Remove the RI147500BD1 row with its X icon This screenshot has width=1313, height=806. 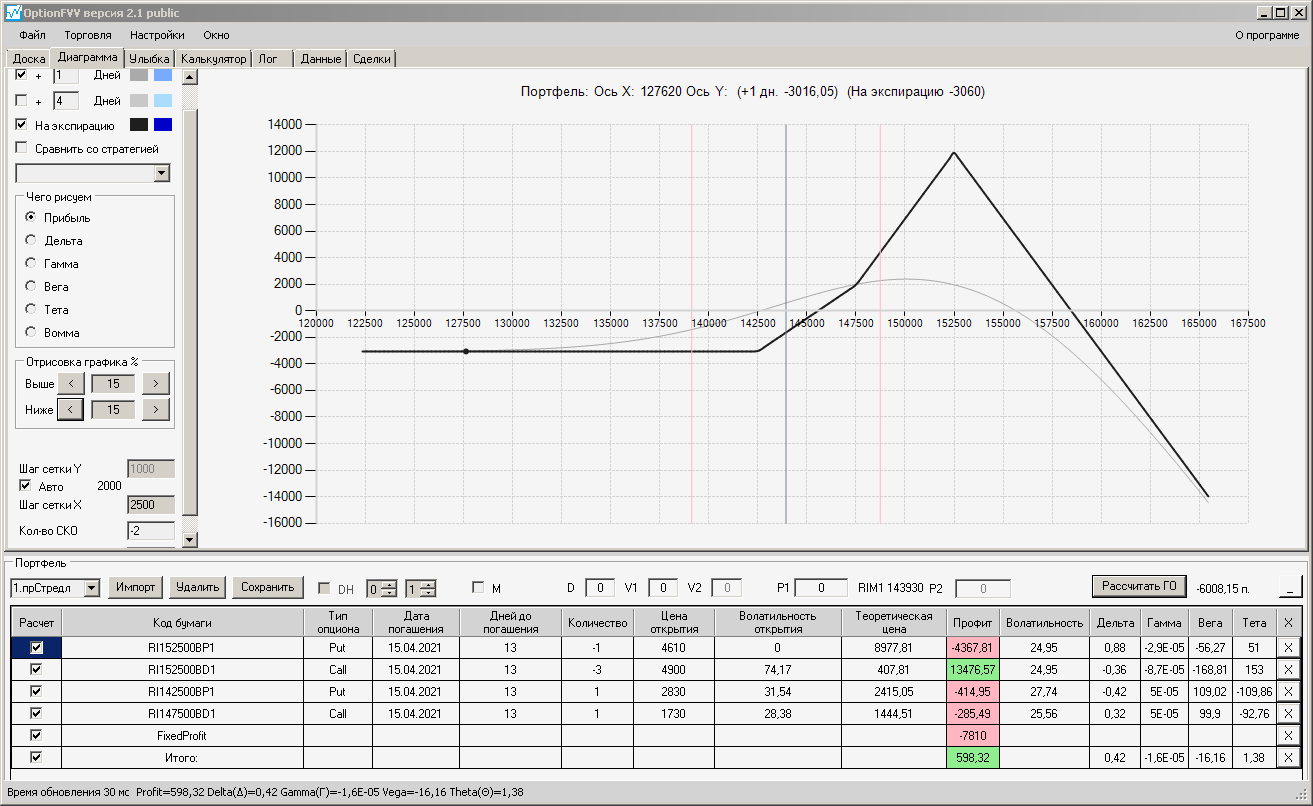(1288, 714)
